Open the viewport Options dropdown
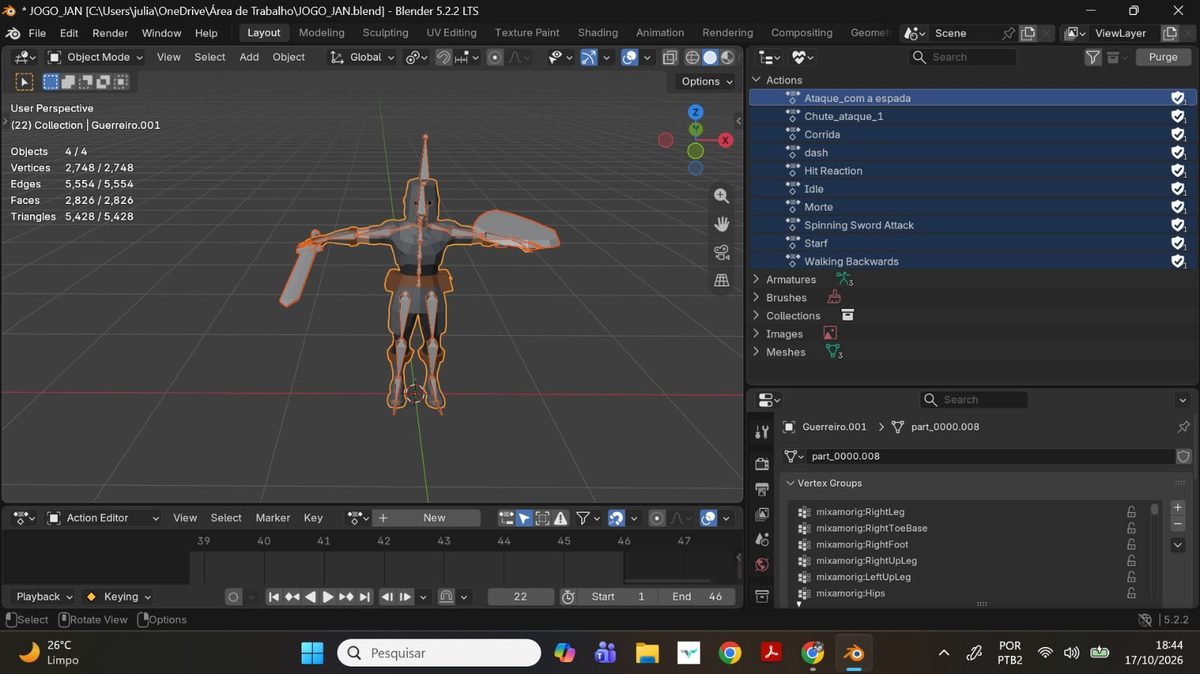Image resolution: width=1200 pixels, height=674 pixels. [707, 82]
